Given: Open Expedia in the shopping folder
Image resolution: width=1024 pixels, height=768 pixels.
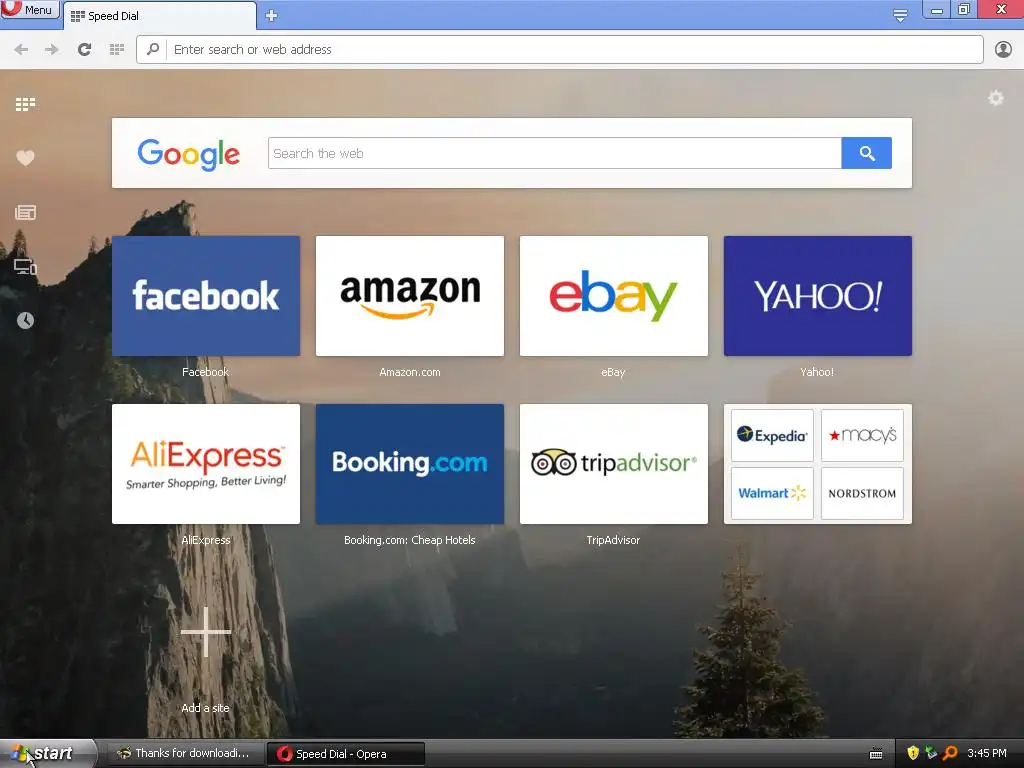Looking at the screenshot, I should click(772, 435).
